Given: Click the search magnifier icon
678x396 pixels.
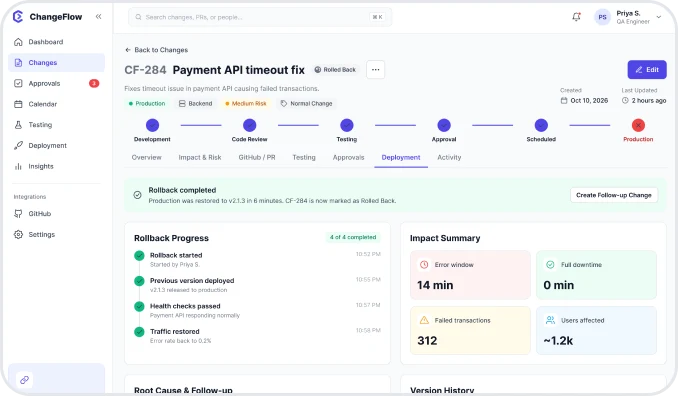Looking at the screenshot, I should (x=138, y=17).
